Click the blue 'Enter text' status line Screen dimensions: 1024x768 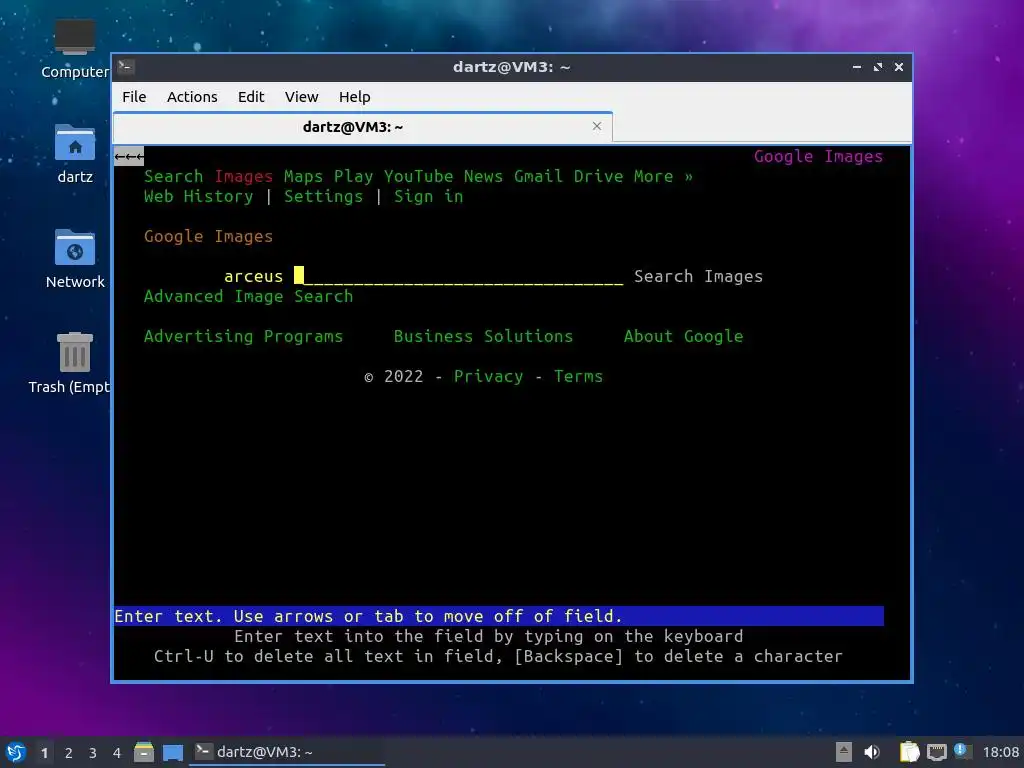(x=499, y=616)
